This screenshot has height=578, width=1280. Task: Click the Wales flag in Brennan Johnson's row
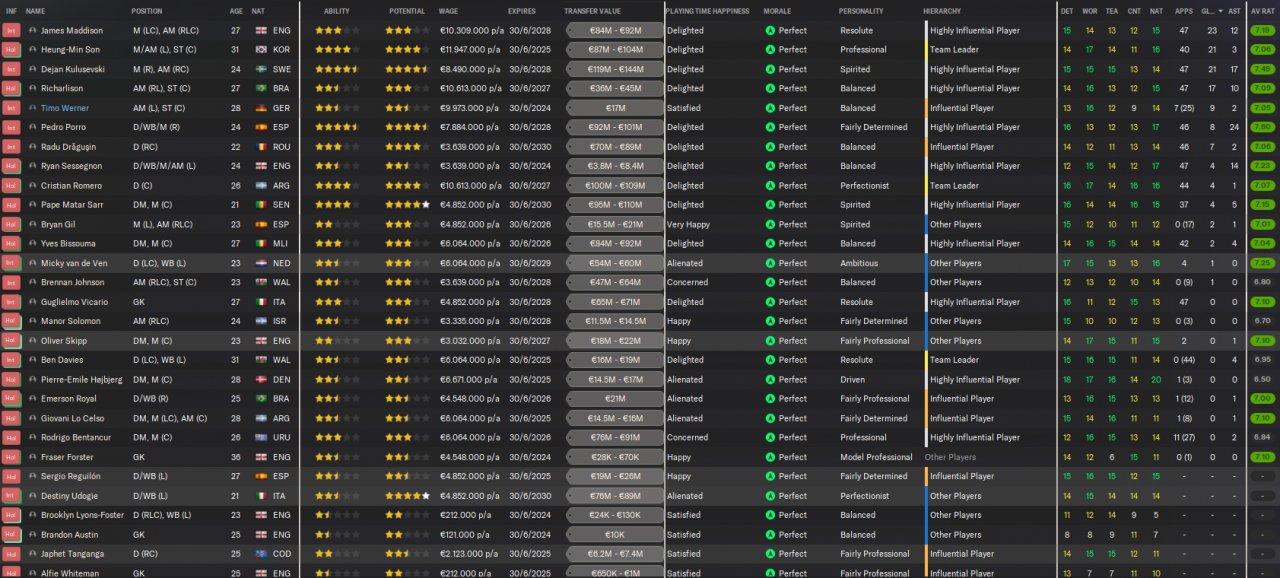[260, 282]
